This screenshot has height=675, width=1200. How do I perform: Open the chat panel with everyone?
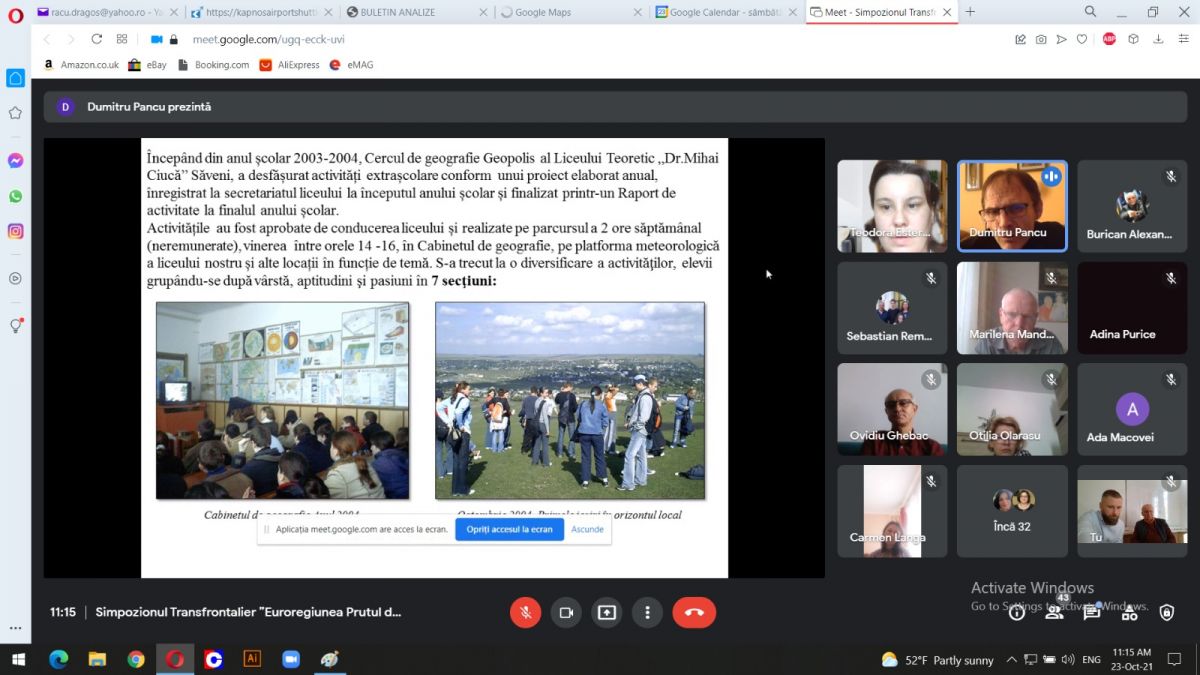click(x=1092, y=613)
